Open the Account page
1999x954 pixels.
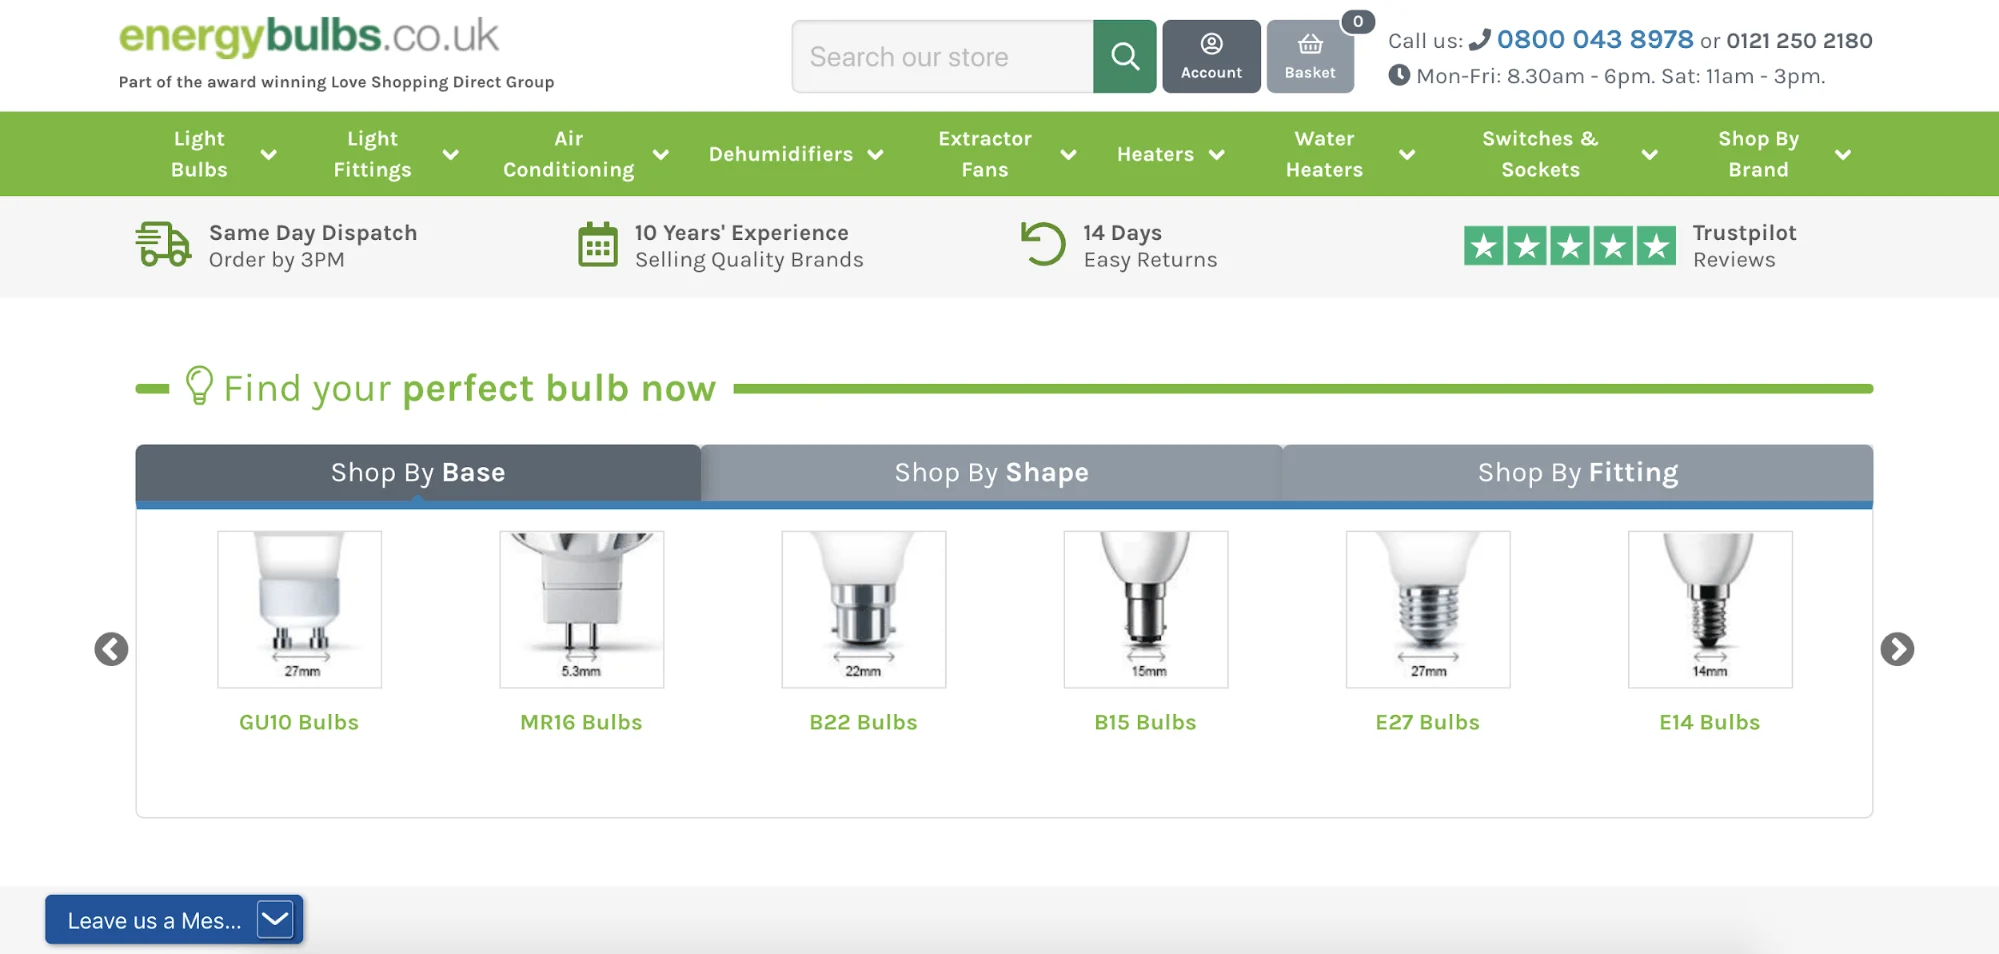[x=1211, y=57]
